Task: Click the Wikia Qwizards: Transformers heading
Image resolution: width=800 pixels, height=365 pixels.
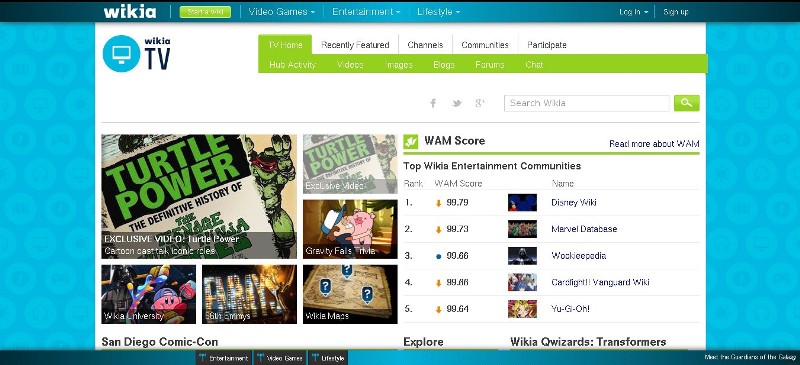Action: coord(588,342)
